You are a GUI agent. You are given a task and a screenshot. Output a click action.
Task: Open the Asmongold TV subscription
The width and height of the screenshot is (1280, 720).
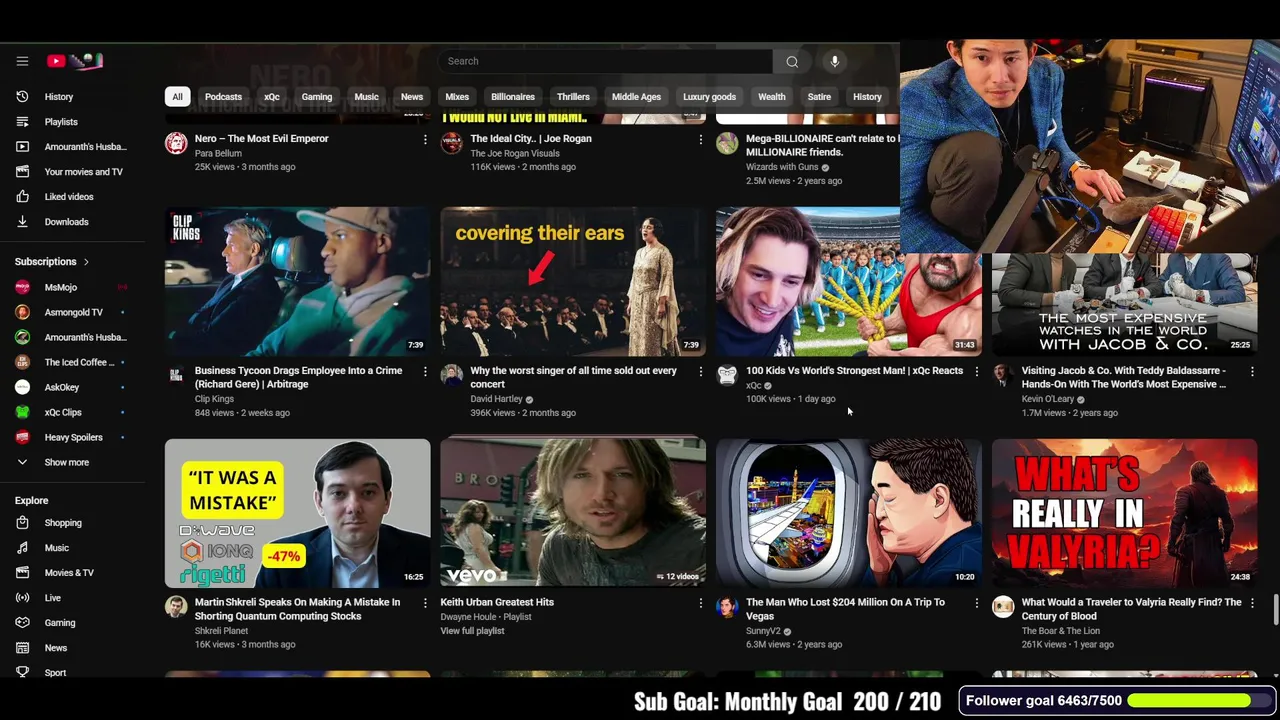click(x=72, y=312)
